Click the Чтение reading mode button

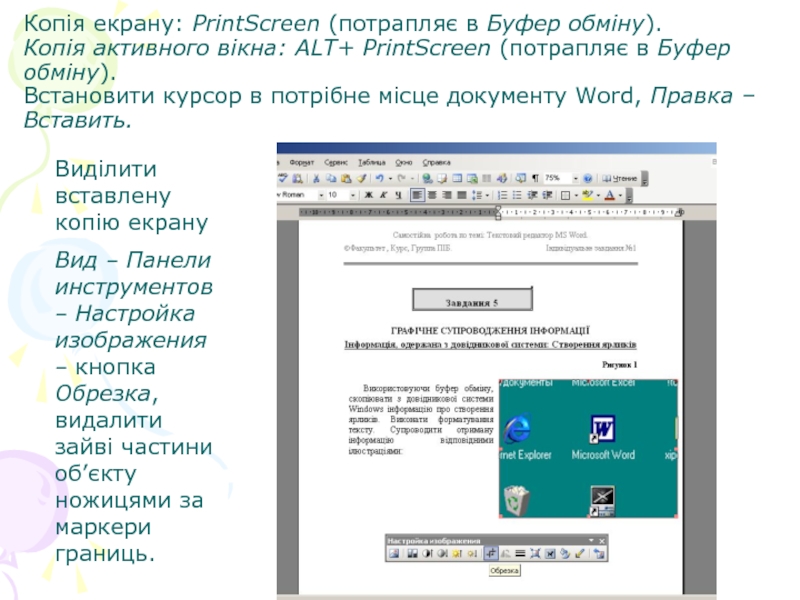[619, 178]
